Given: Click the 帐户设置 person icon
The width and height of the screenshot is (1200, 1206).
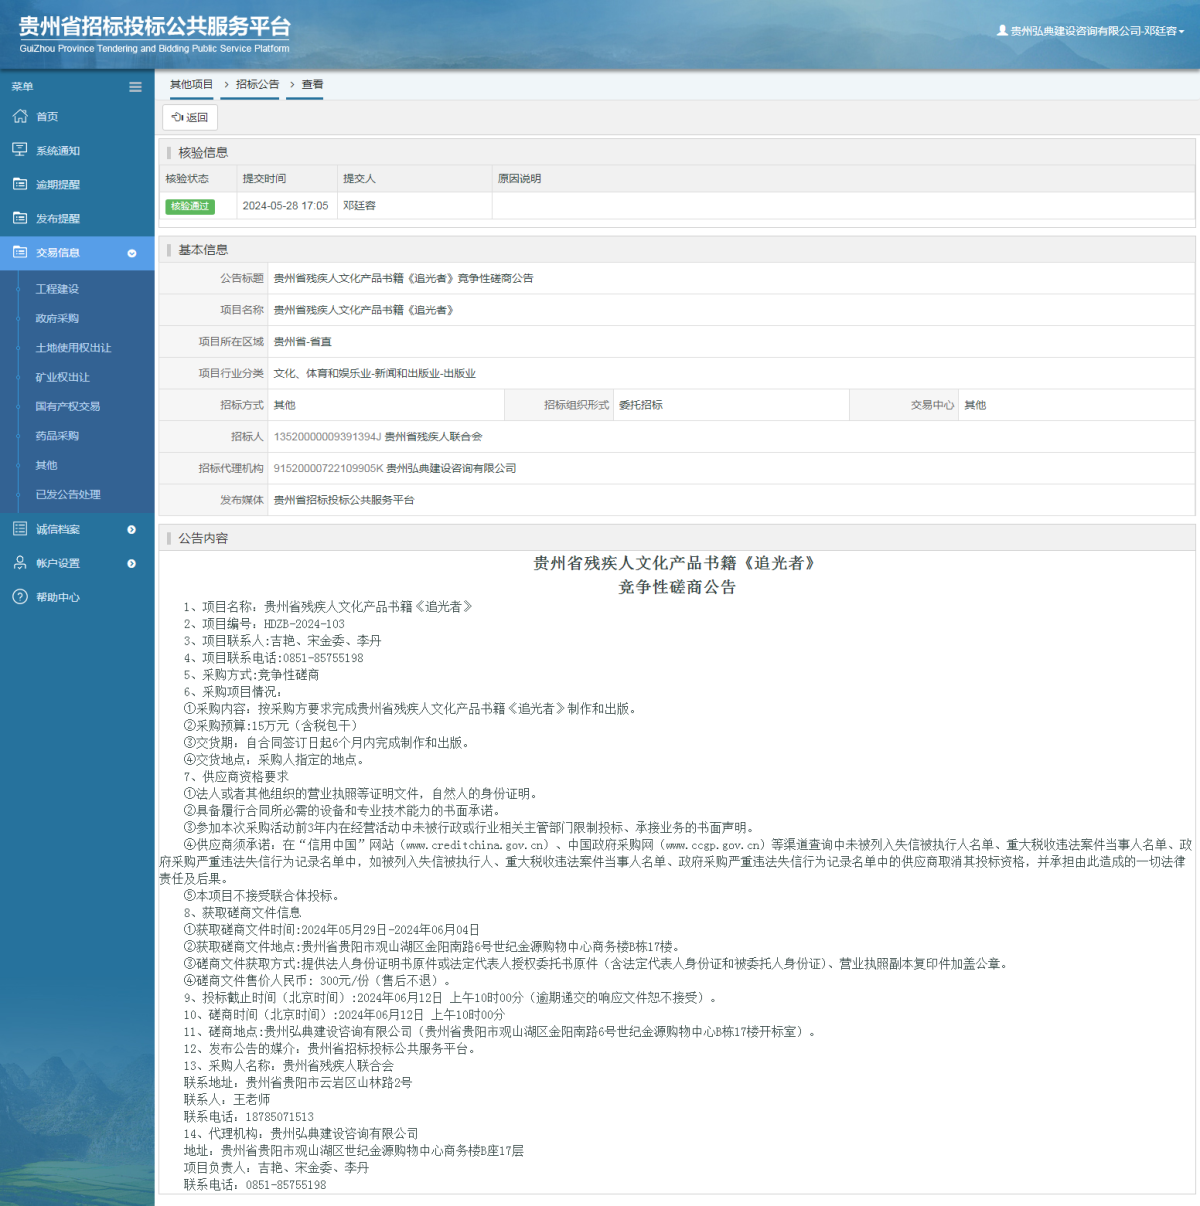Looking at the screenshot, I should 20,563.
